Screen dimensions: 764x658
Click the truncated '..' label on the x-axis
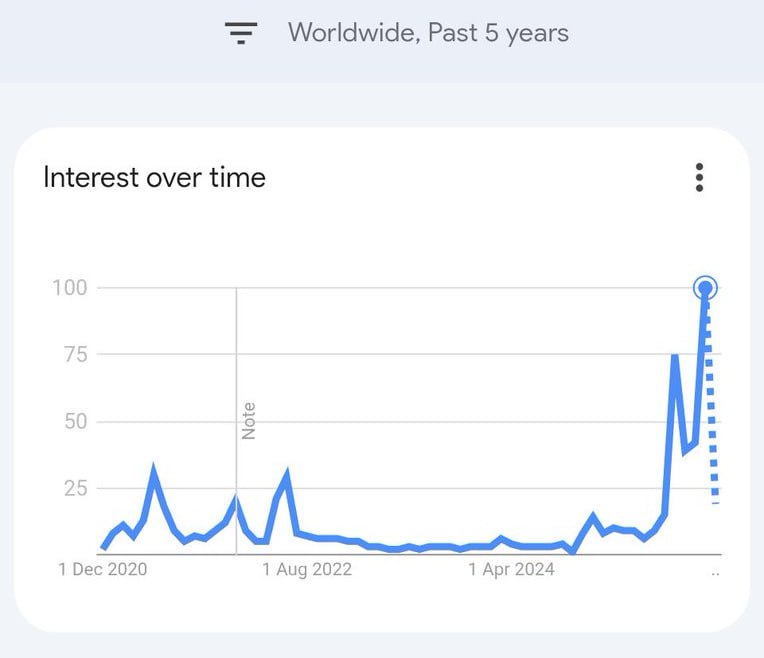pos(715,572)
